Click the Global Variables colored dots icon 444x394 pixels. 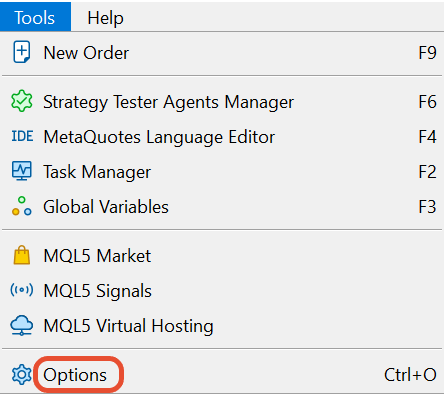[22, 206]
